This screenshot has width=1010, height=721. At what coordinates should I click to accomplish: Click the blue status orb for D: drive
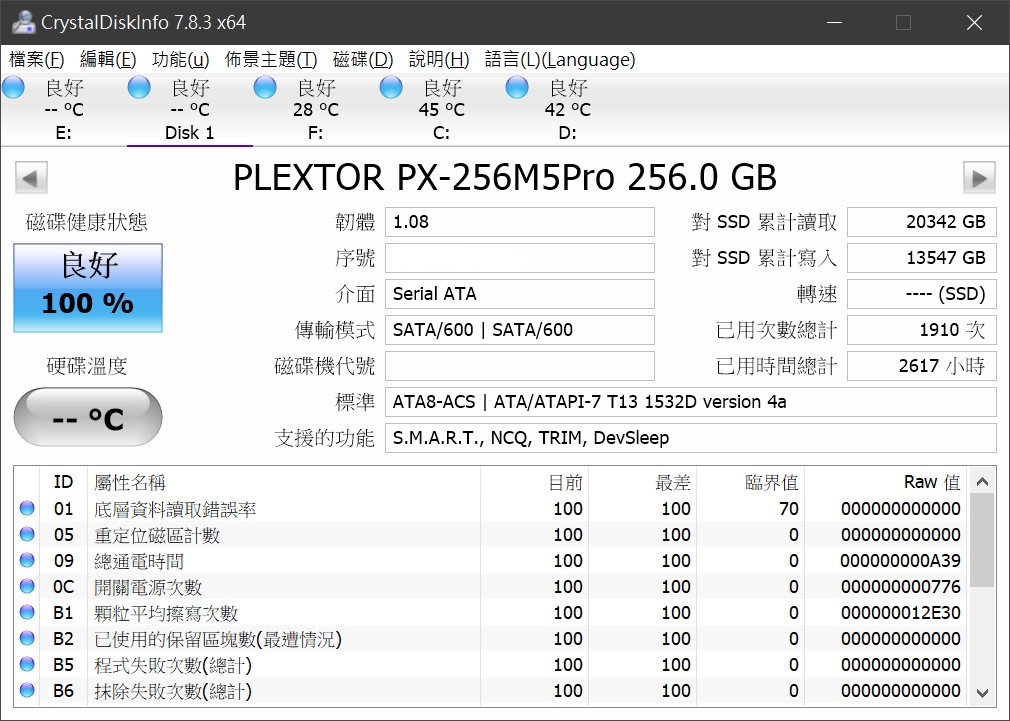coord(517,88)
